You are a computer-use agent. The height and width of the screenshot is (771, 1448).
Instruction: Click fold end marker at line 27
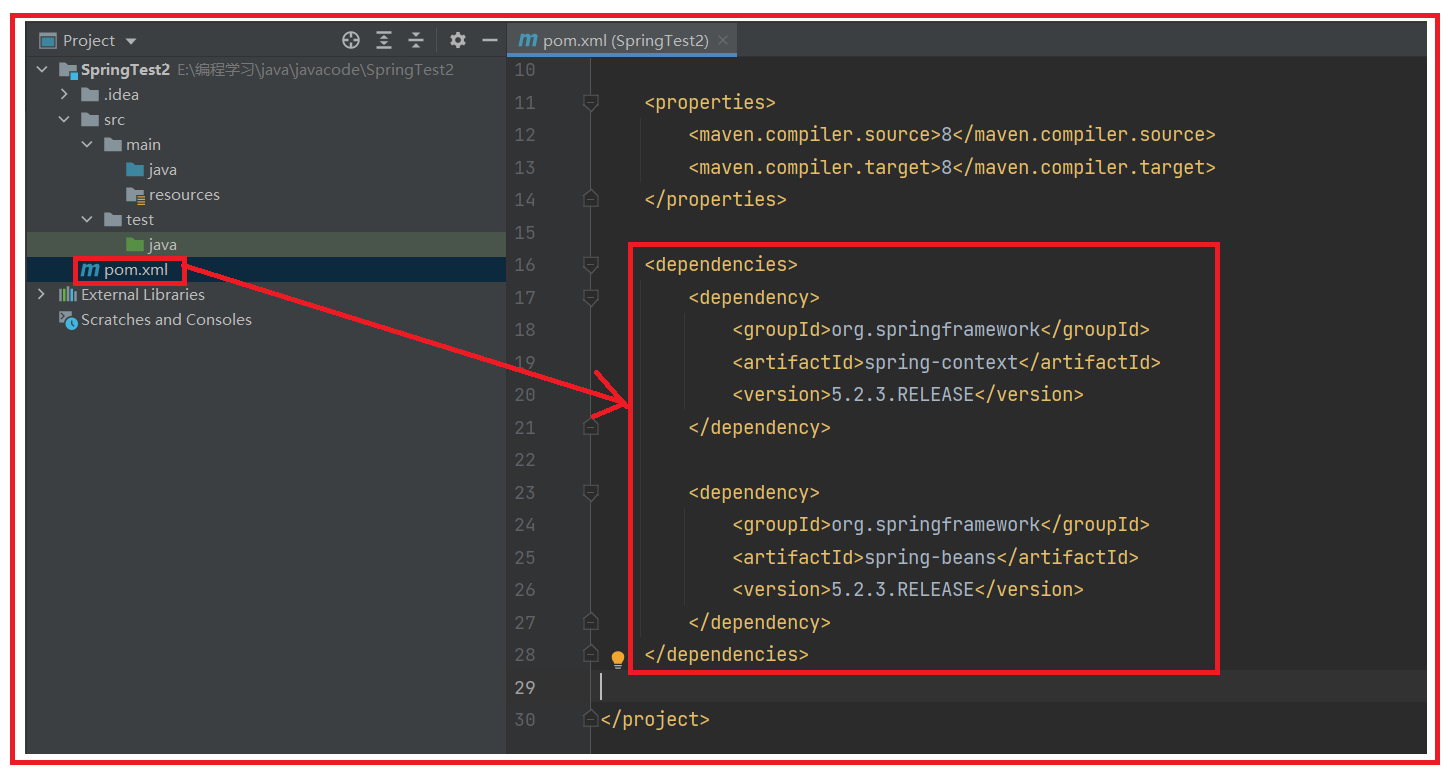(x=591, y=622)
